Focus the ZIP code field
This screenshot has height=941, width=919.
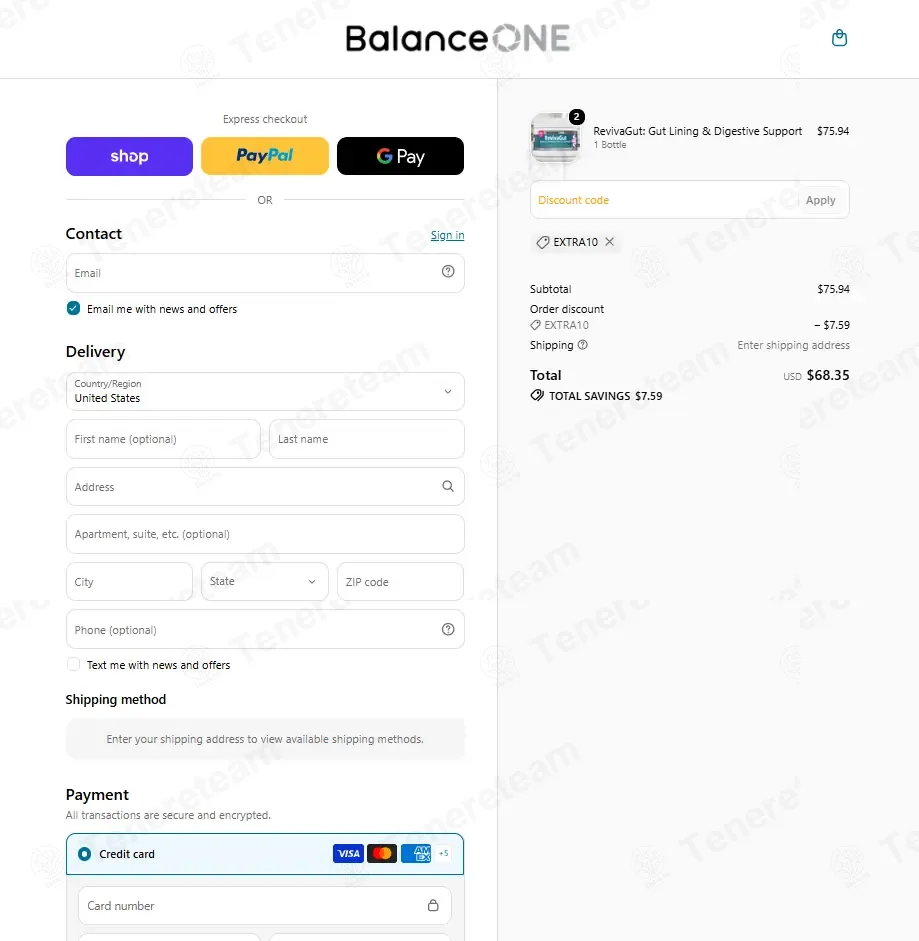pyautogui.click(x=400, y=582)
